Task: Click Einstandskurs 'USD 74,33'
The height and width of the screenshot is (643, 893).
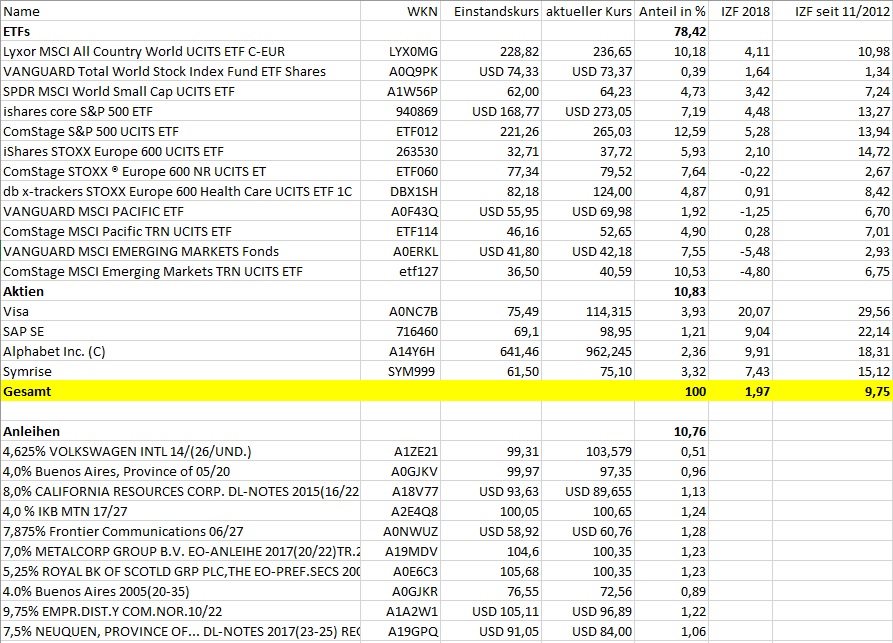Action: click(x=491, y=71)
